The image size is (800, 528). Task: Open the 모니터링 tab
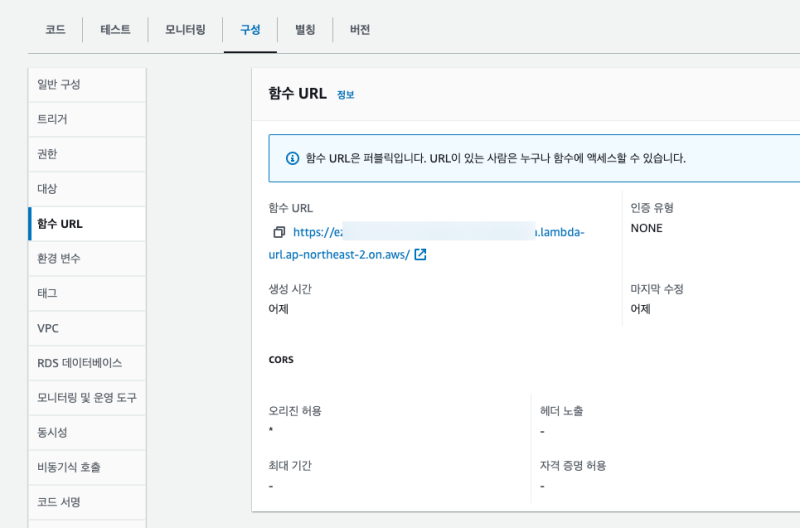click(185, 30)
